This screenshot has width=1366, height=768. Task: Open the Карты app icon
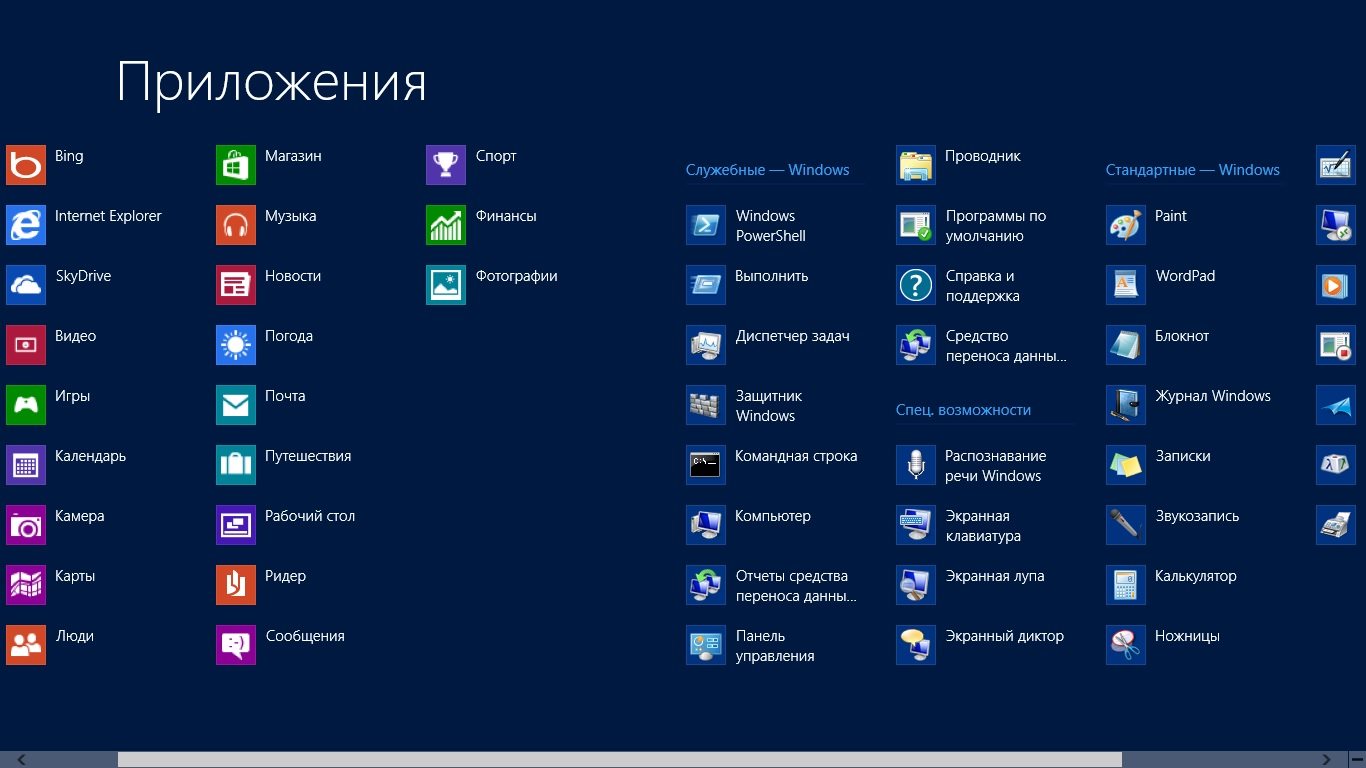pos(26,585)
